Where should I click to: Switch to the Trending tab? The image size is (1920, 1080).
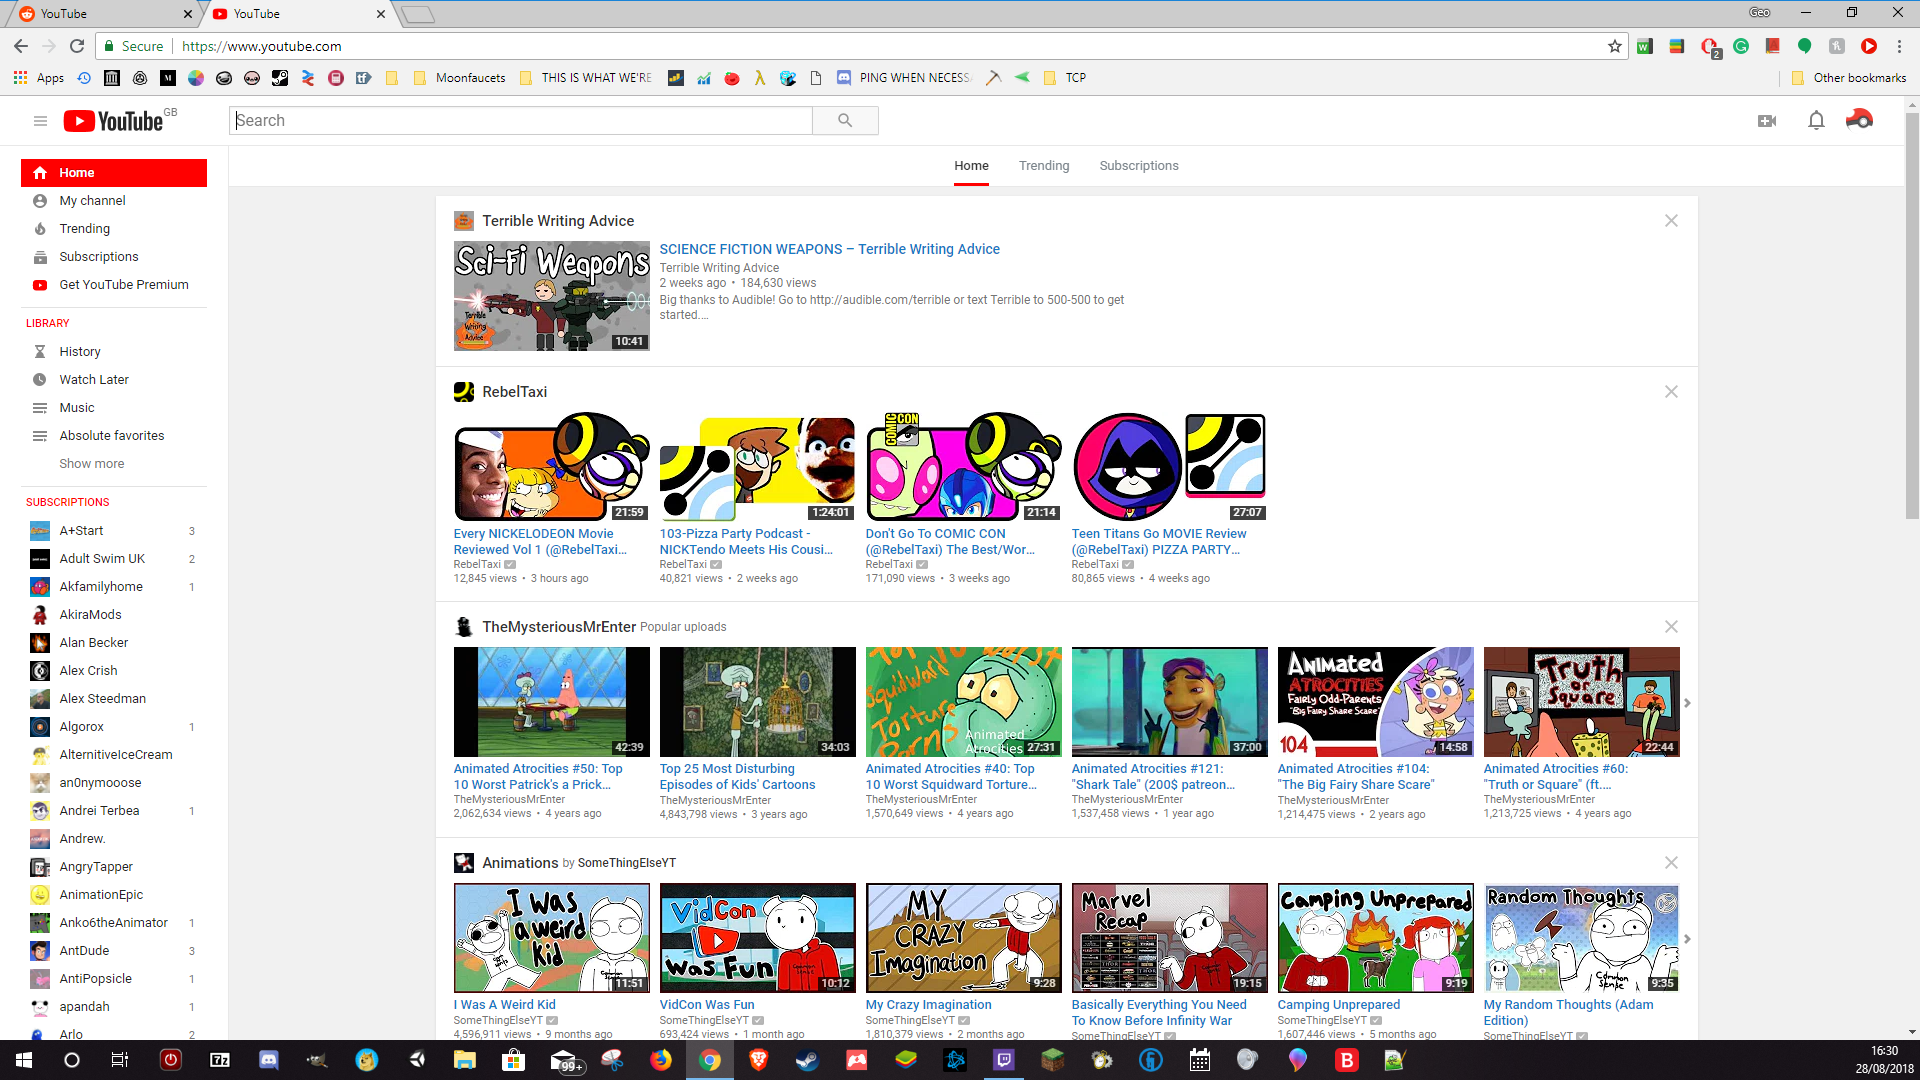(x=1044, y=165)
